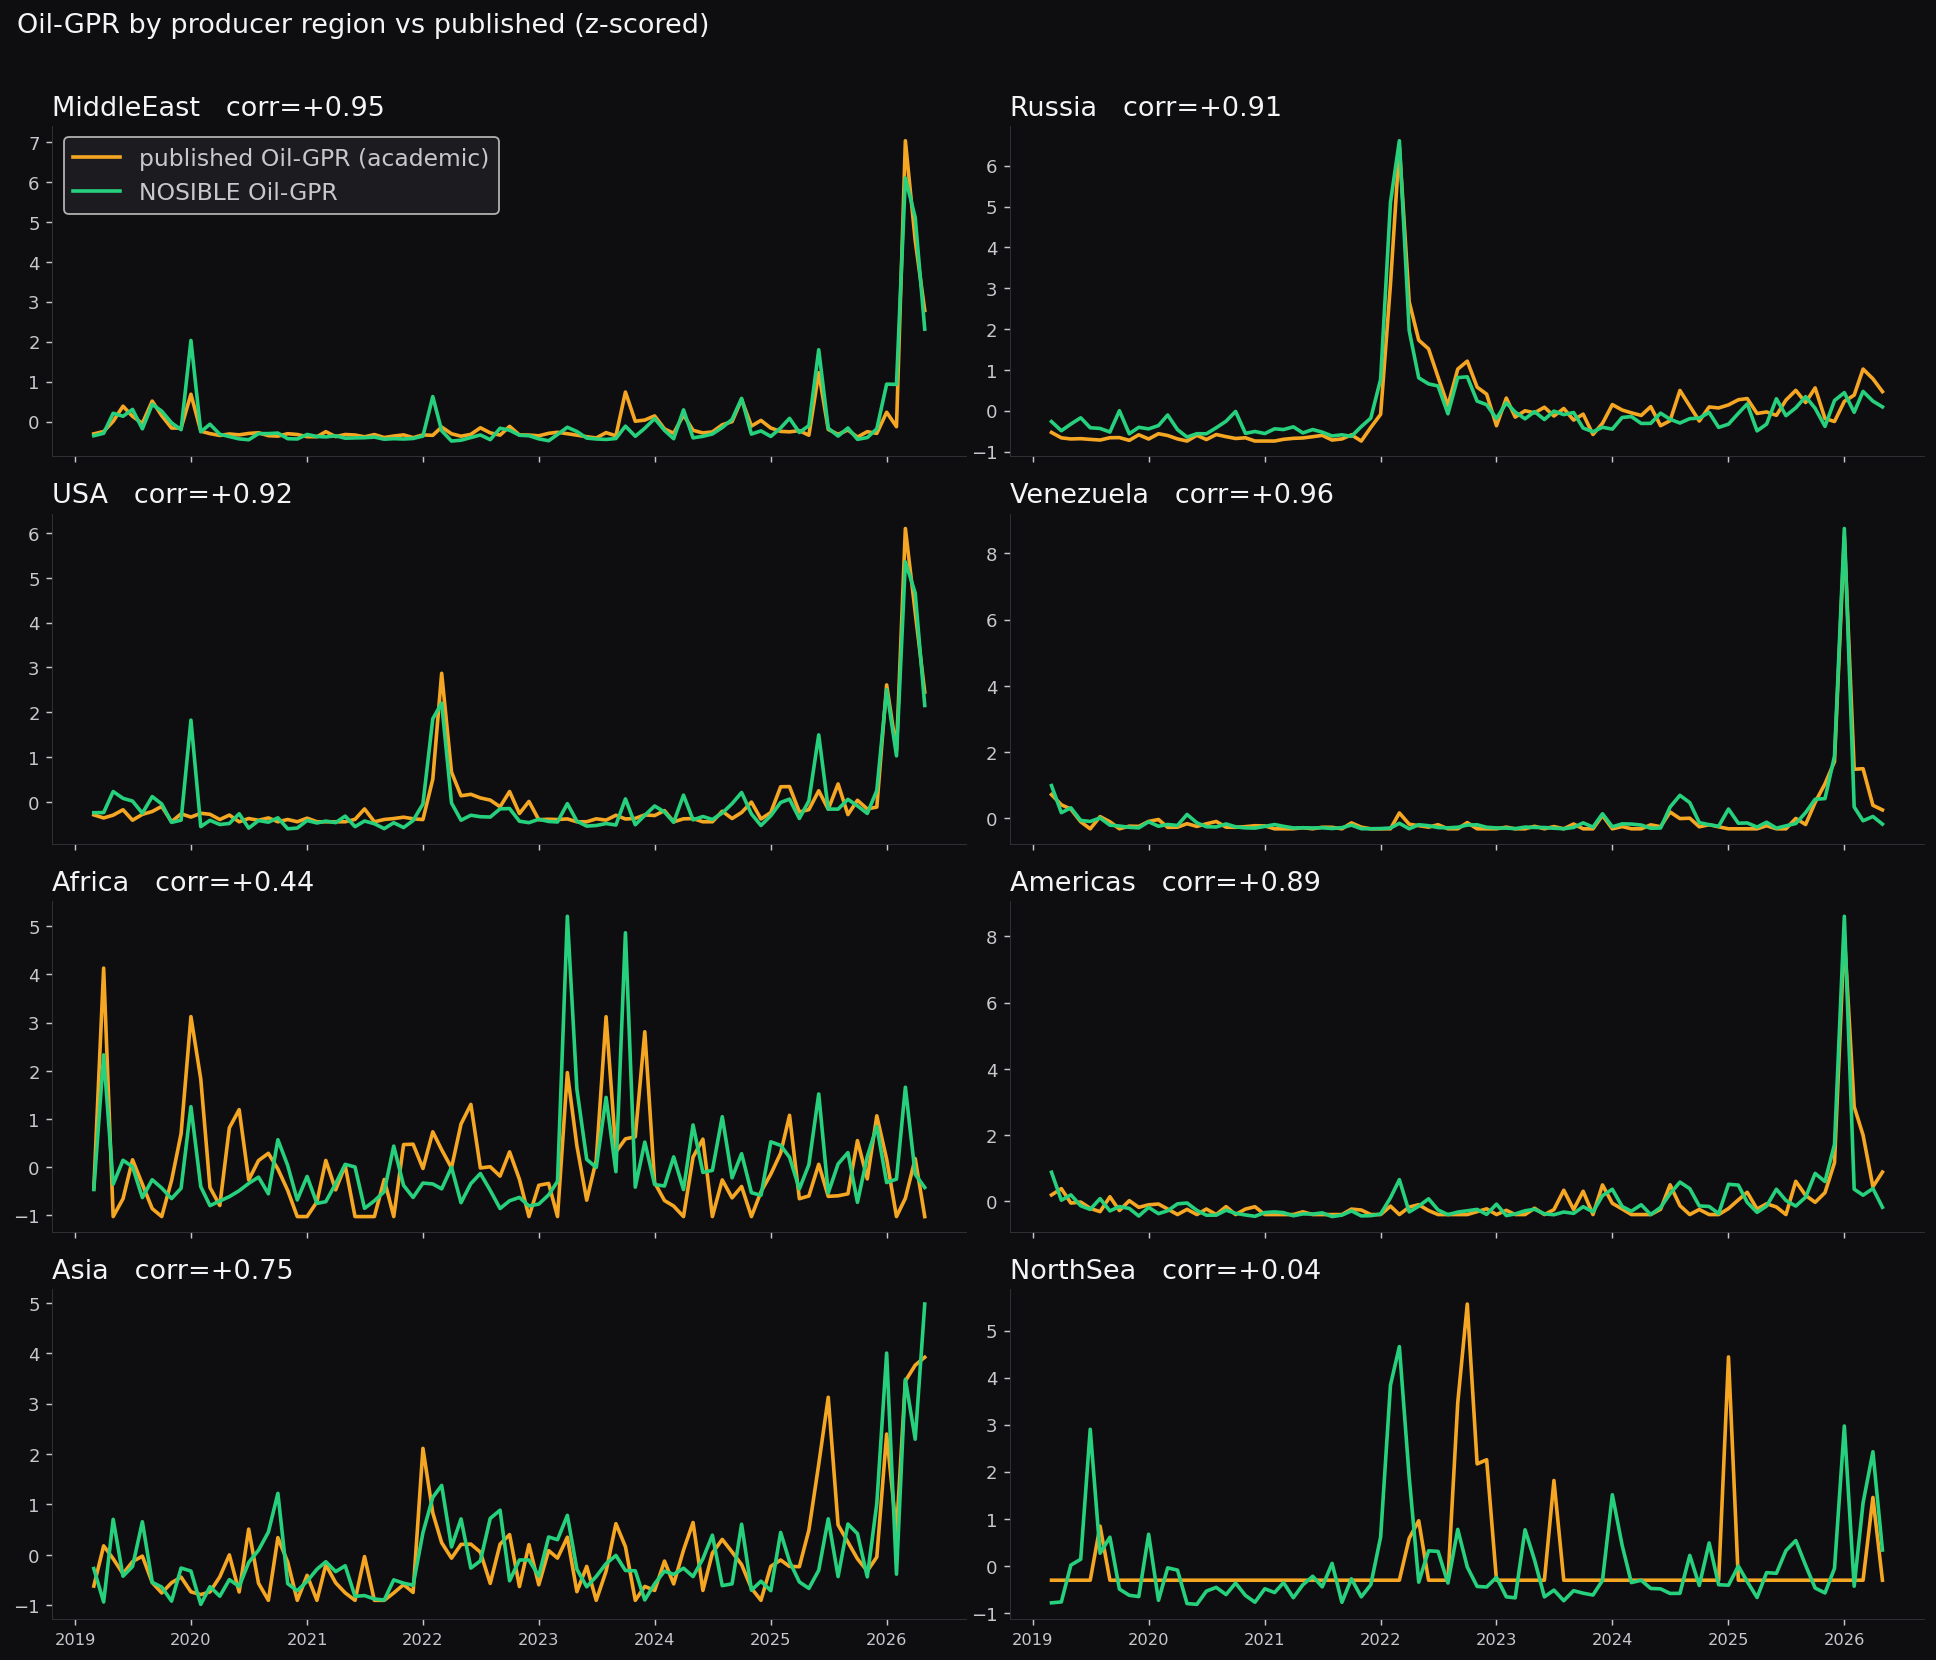
Task: Pick the "Americas corr=+0.89" panel title
Action: coord(1165,882)
